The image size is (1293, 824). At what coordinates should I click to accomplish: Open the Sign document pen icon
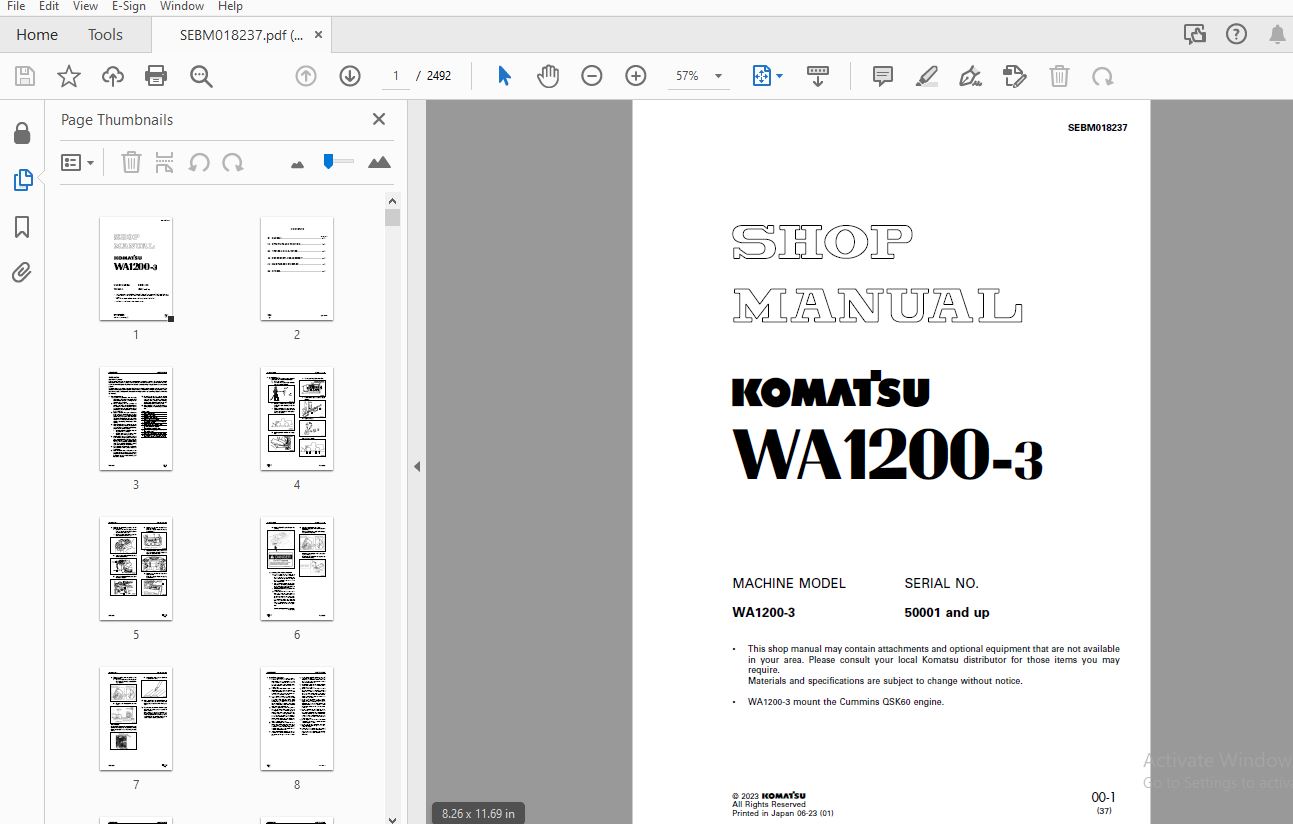(x=970, y=76)
